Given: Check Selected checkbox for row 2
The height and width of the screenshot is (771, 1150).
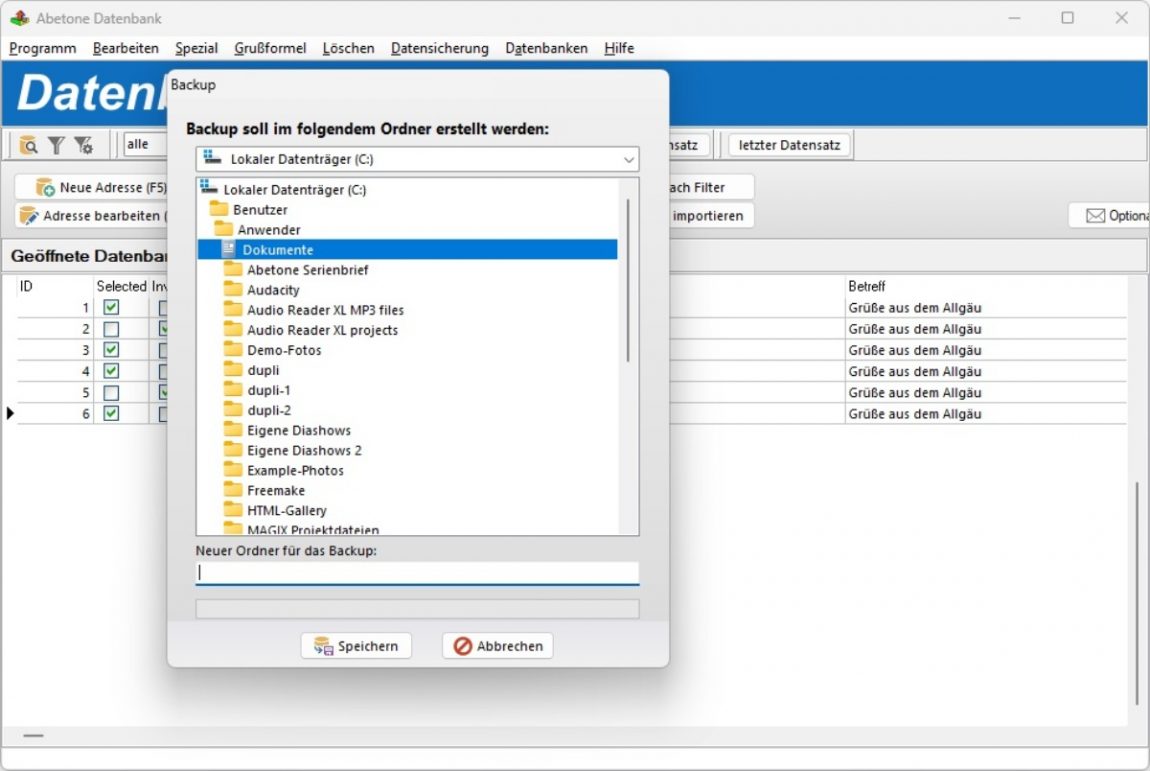Looking at the screenshot, I should [111, 329].
